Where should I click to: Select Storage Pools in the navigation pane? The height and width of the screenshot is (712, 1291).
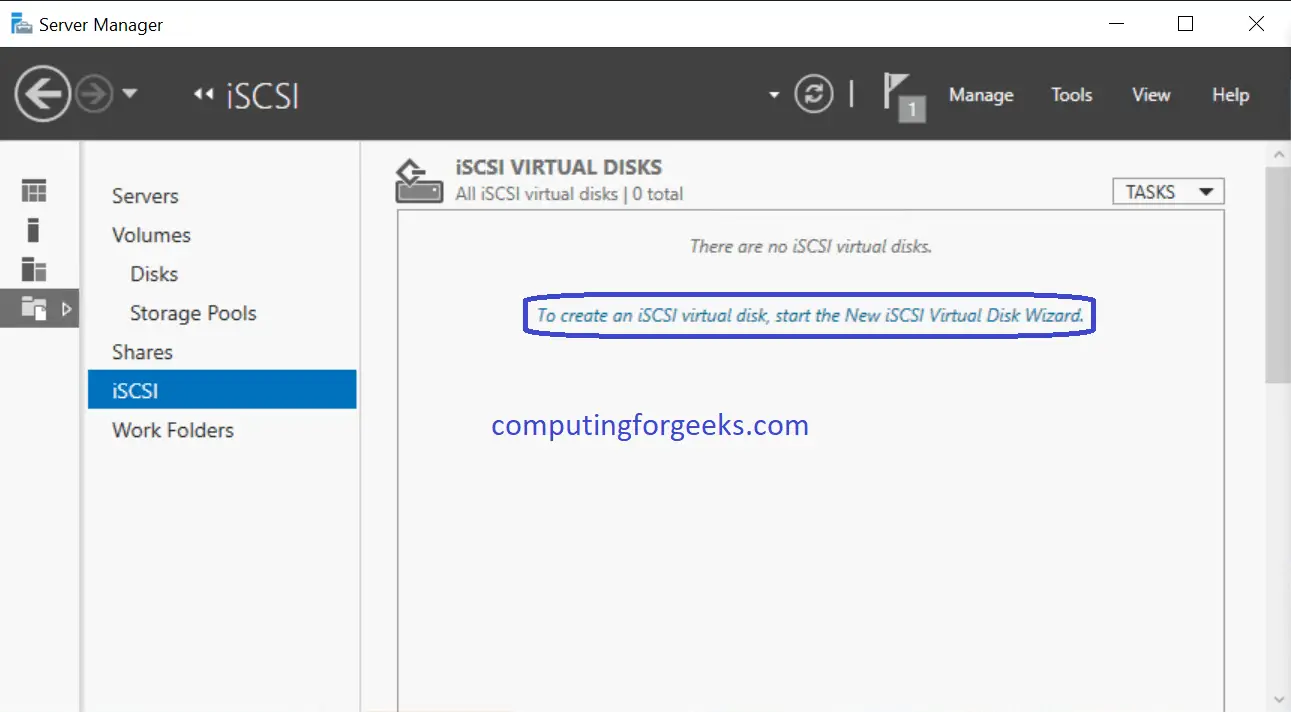[192, 312]
